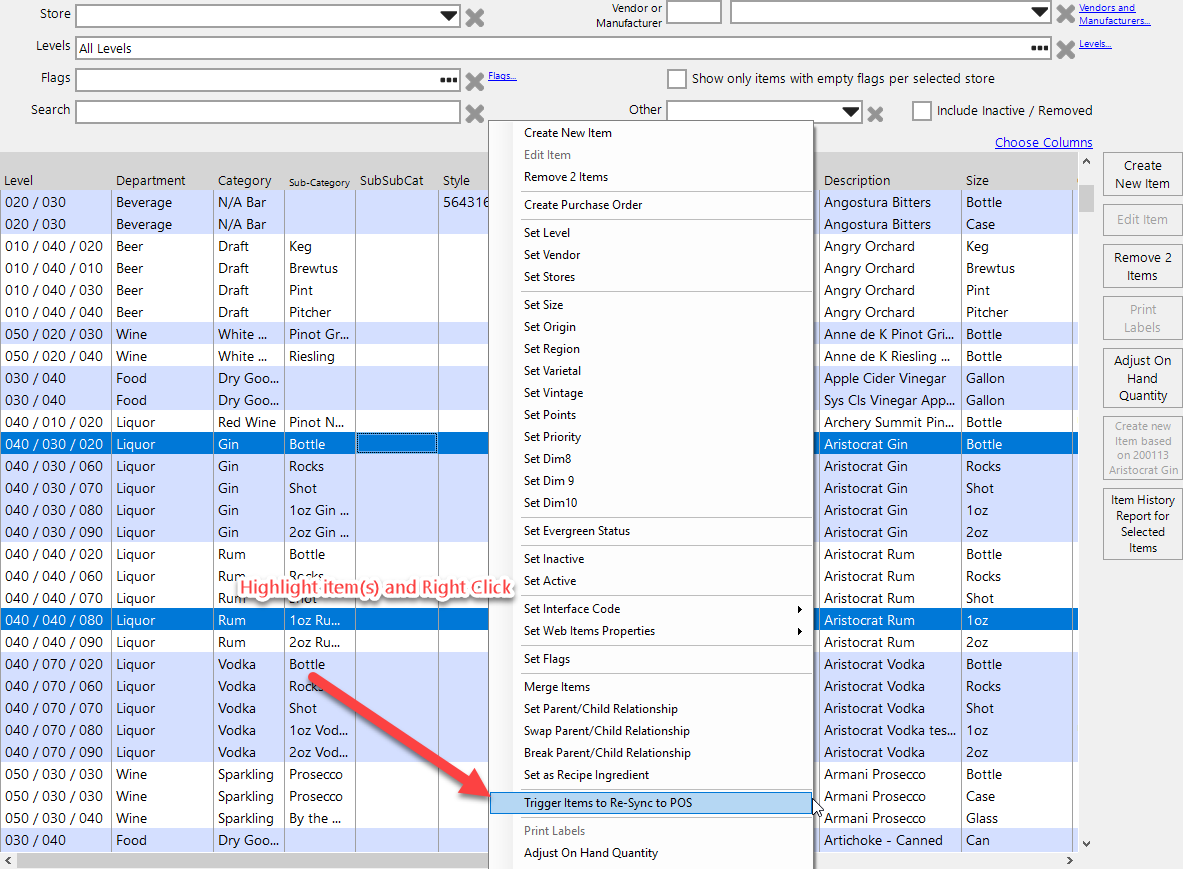Click the Riesling sub-category cell
The image size is (1183, 869).
click(x=319, y=356)
